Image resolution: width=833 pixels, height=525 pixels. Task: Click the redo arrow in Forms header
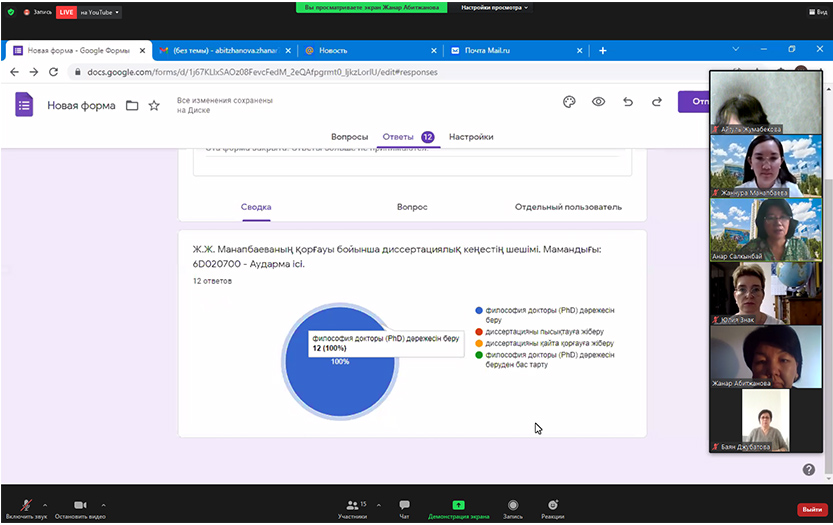(x=657, y=102)
